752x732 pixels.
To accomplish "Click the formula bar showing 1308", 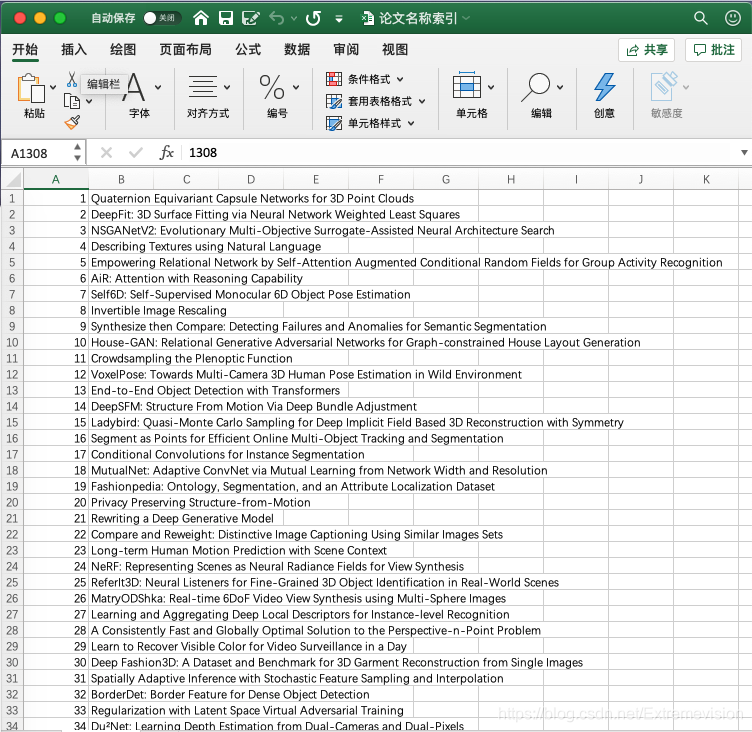I will 460,153.
